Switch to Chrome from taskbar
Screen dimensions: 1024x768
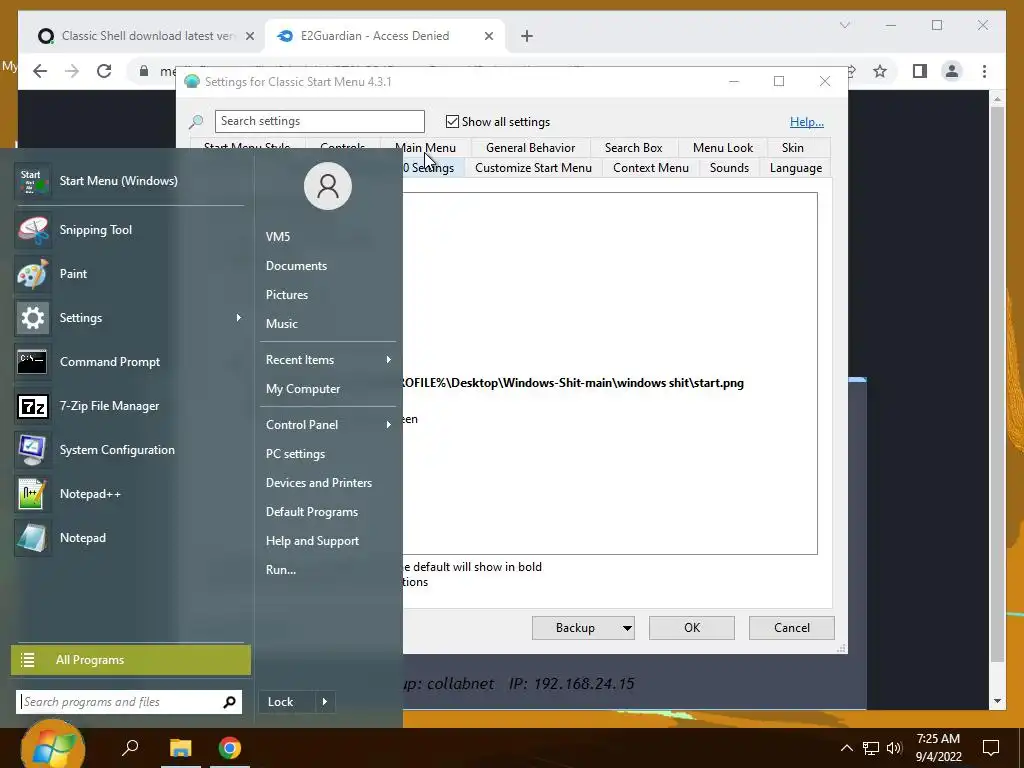tap(229, 748)
